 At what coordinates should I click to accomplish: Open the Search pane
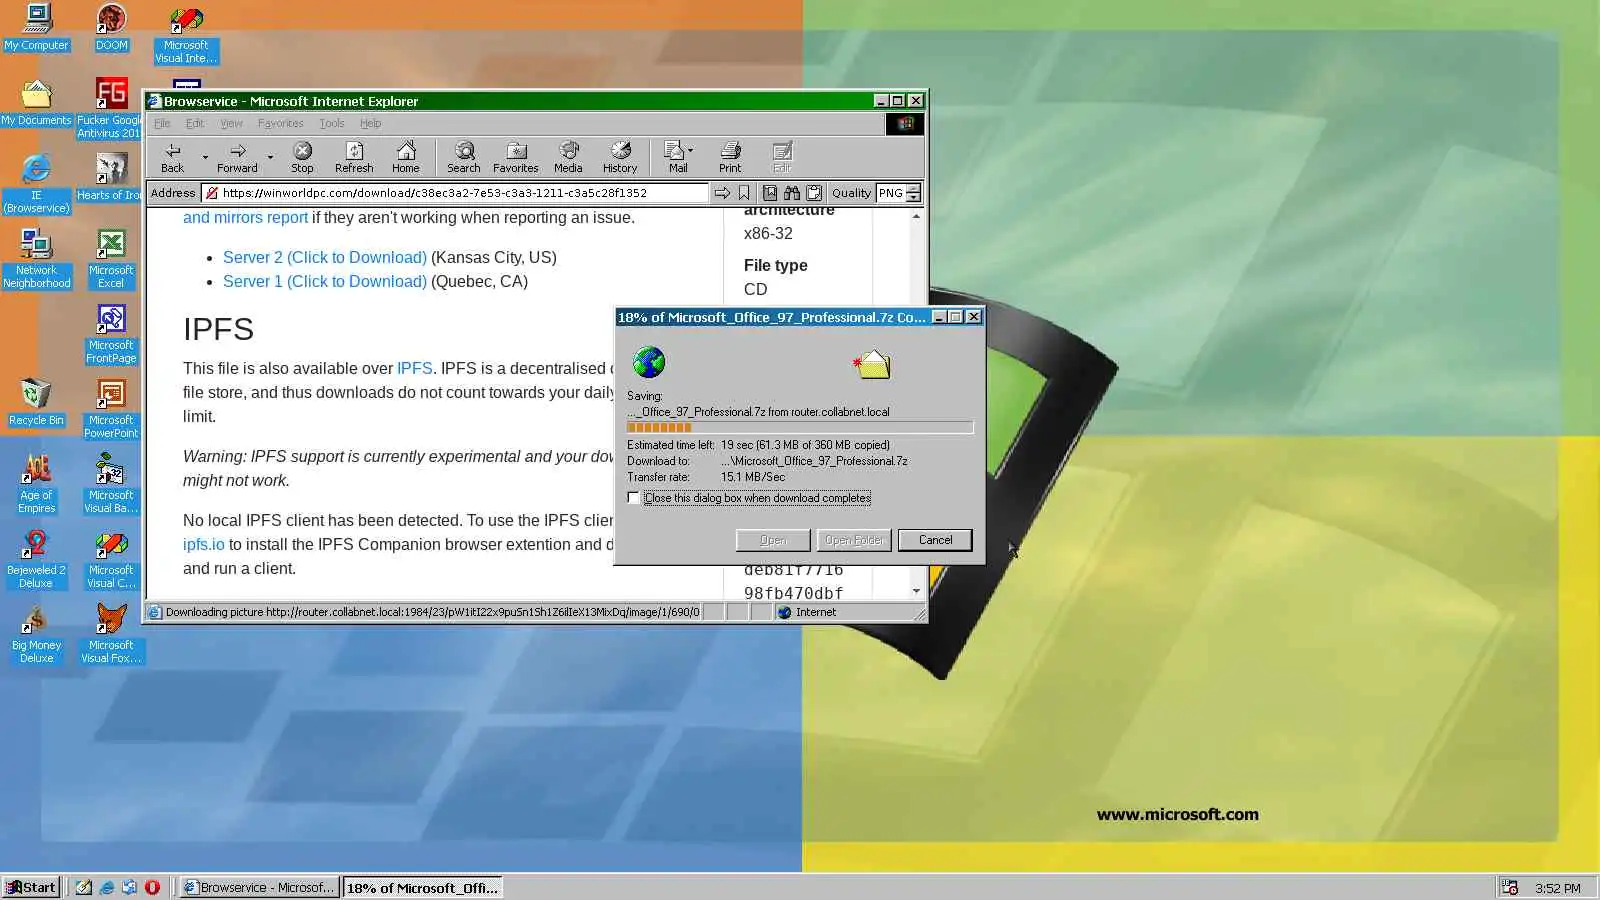tap(464, 157)
